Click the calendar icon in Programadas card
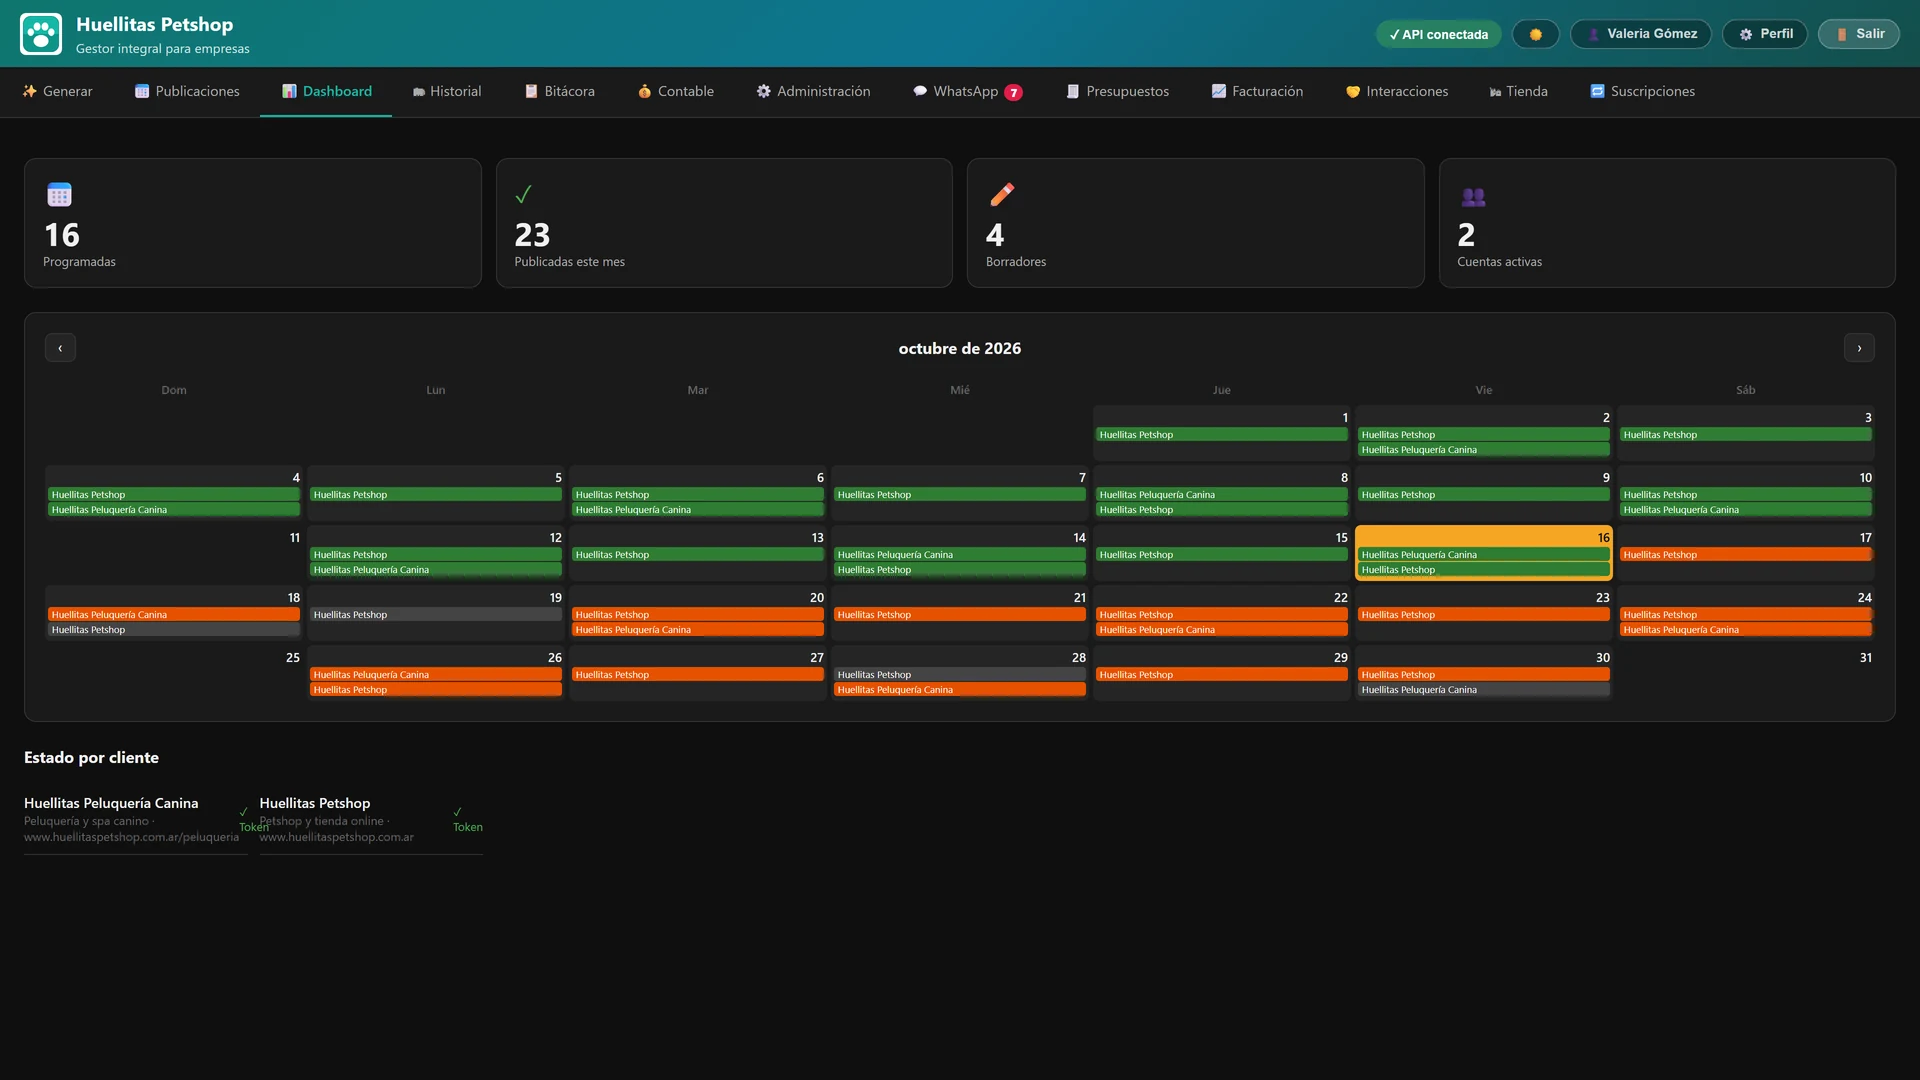This screenshot has width=1920, height=1080. [59, 194]
